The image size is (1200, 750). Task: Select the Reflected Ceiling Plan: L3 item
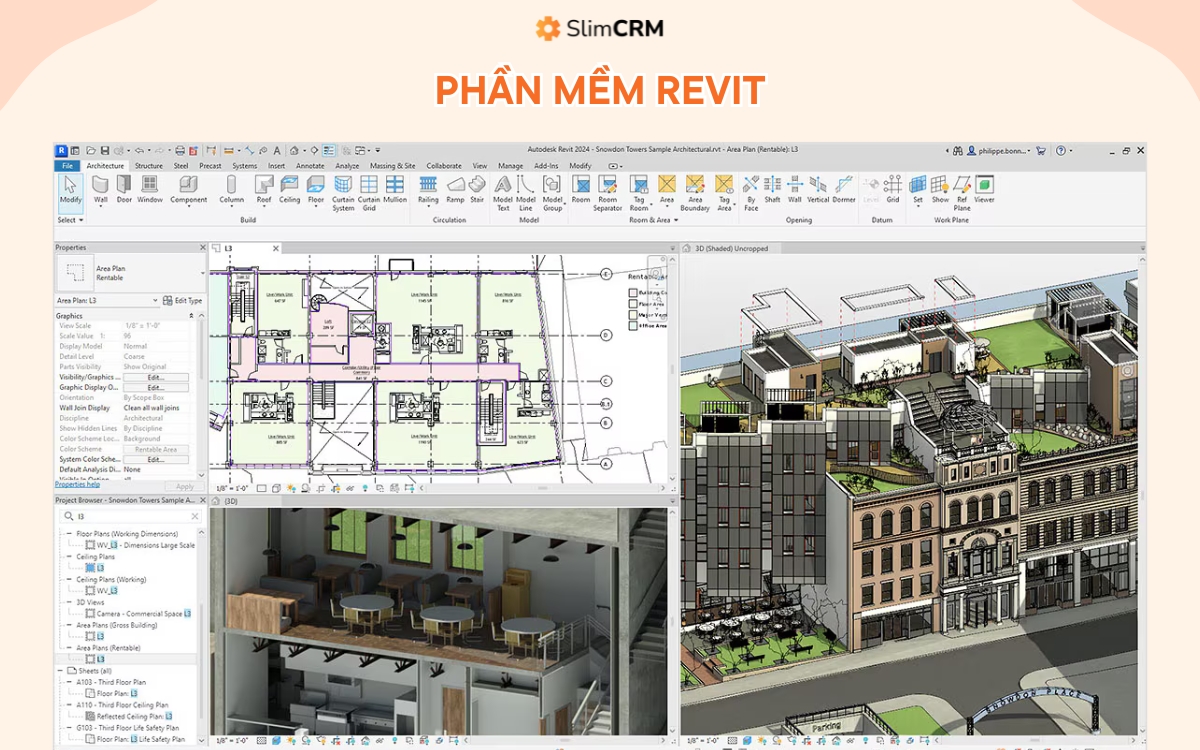[128, 716]
